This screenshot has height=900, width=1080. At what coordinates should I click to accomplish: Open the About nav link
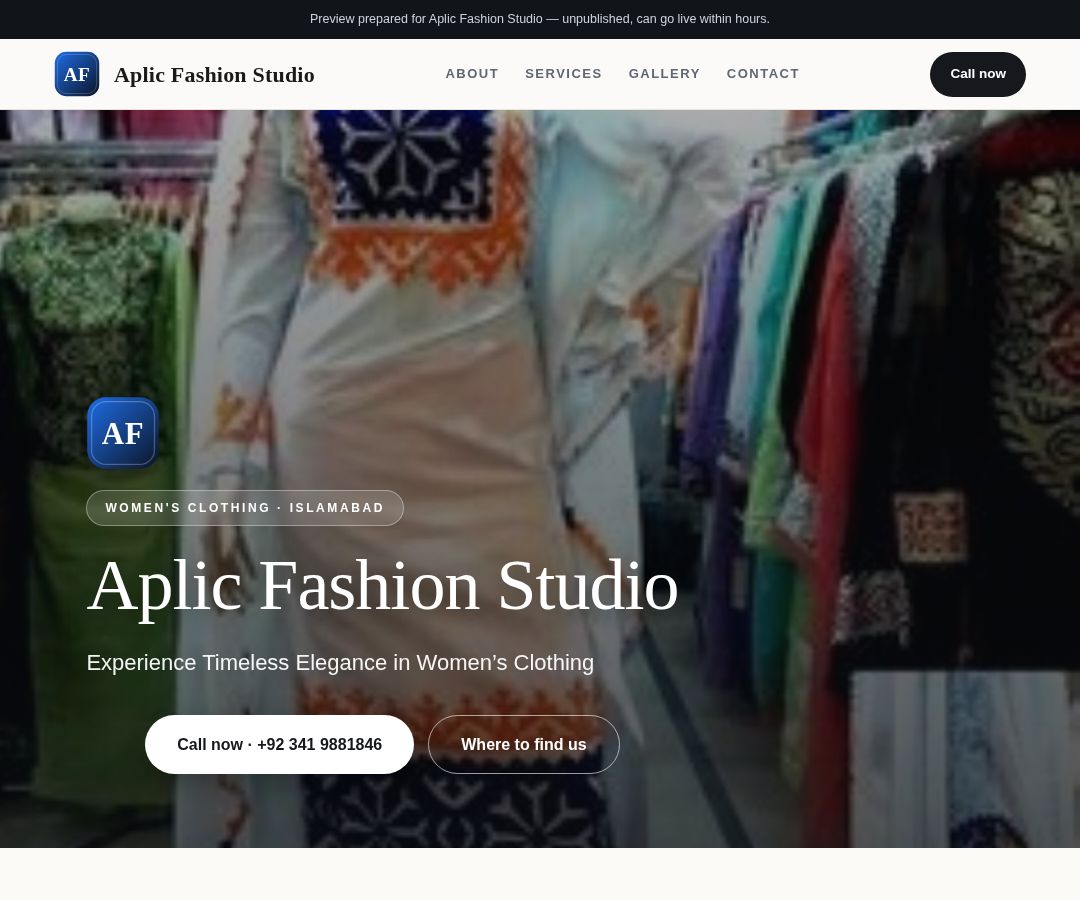coord(472,74)
